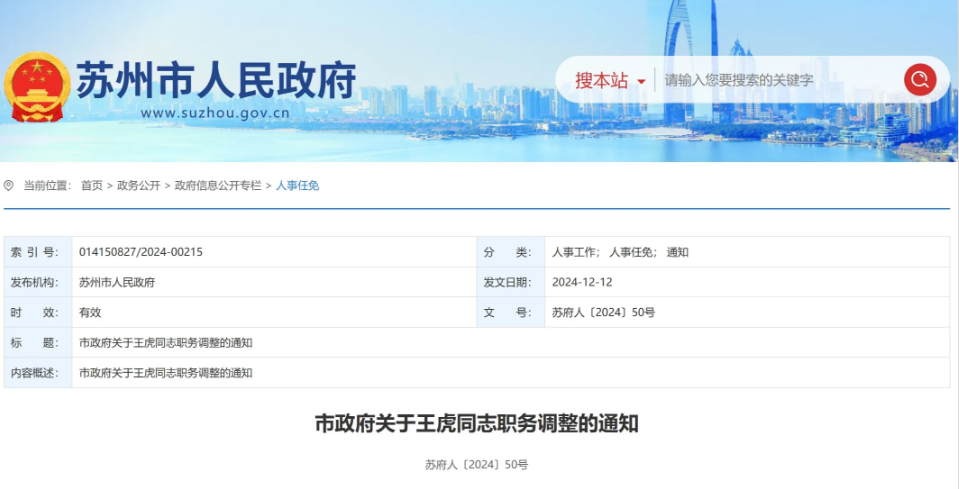Viewport: 959px width, 489px height.
Task: Click the location pin icon by 当前位置
Action: (x=9, y=185)
